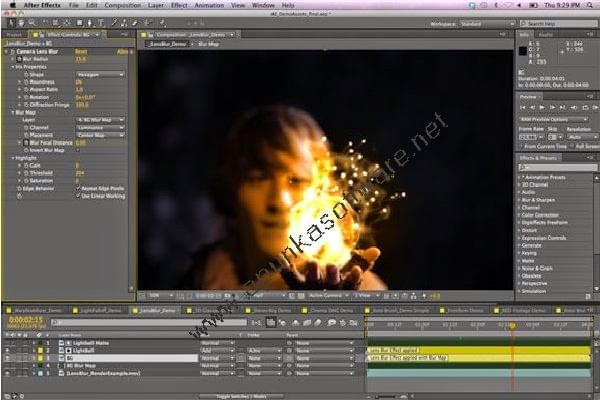This screenshot has height=400, width=600.
Task: Start RAM preview in Preview panel
Action: [x=595, y=108]
